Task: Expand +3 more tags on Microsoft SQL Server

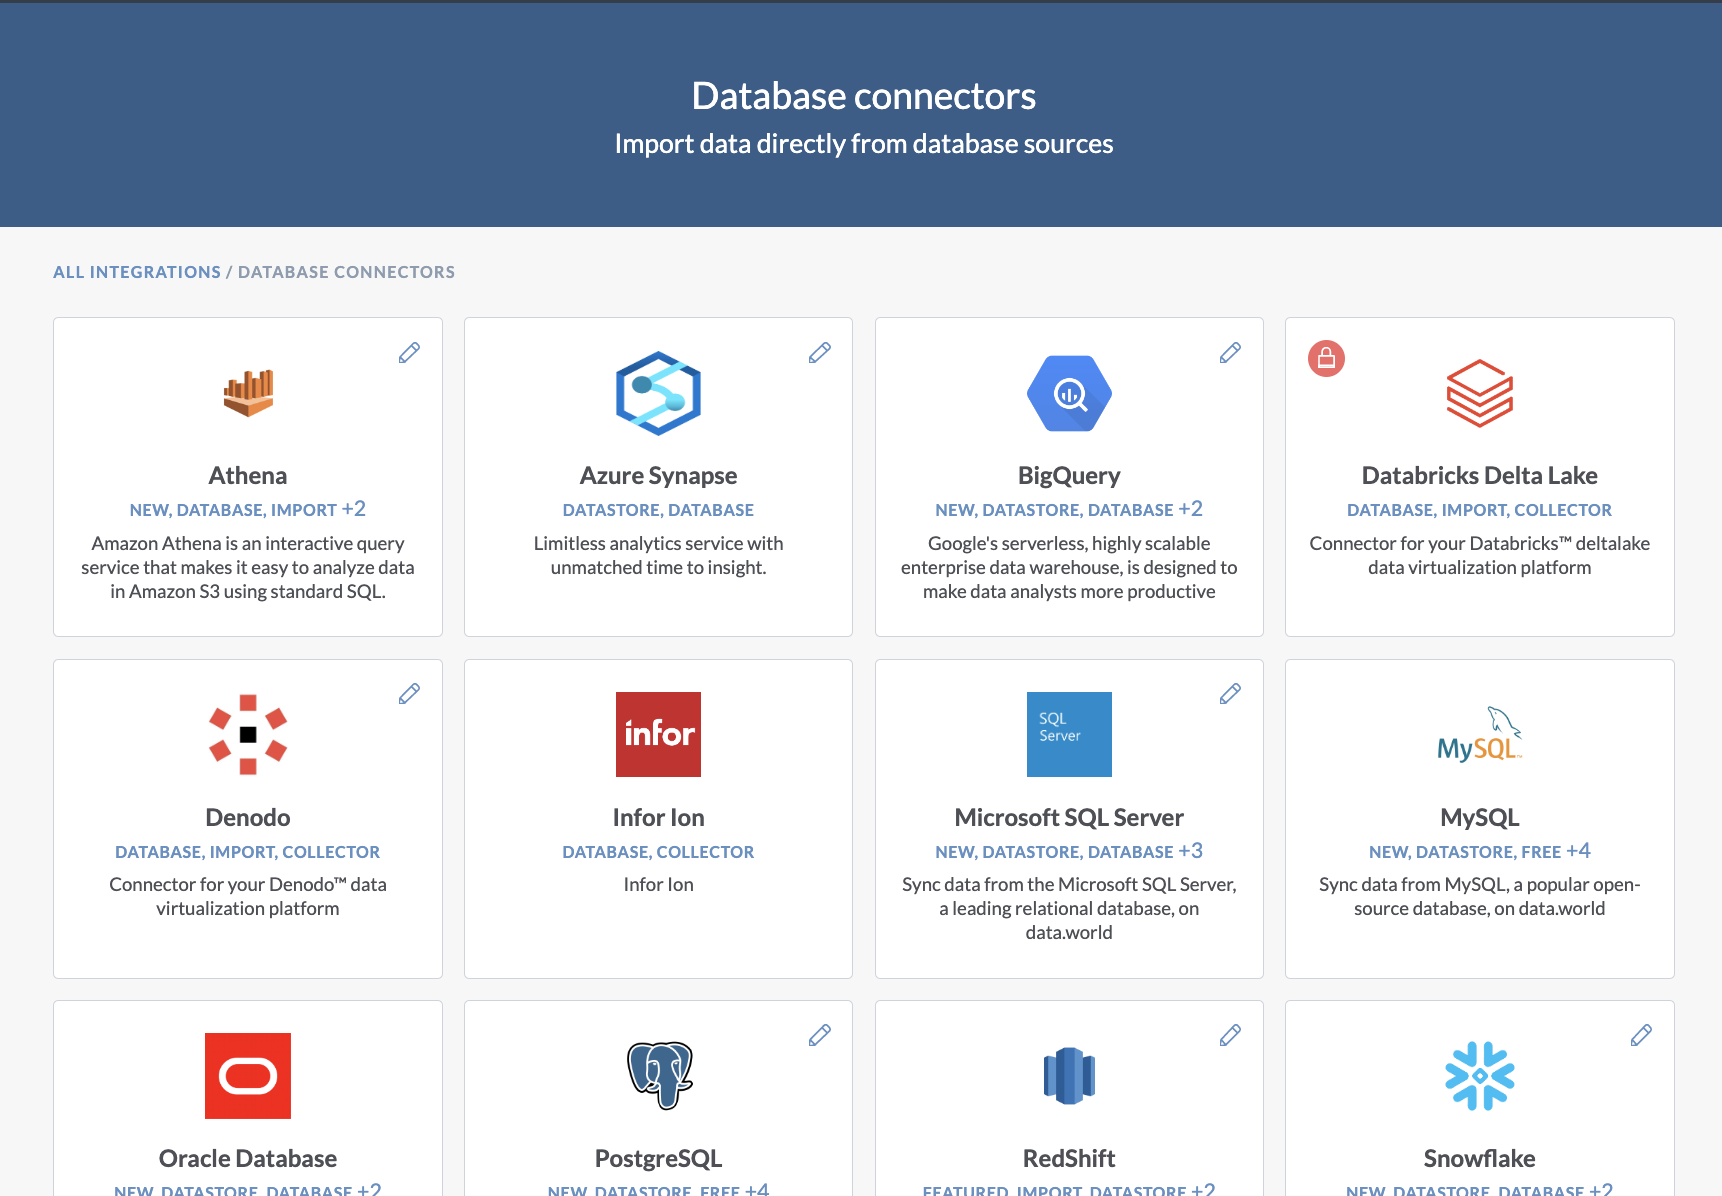Action: [x=1191, y=851]
